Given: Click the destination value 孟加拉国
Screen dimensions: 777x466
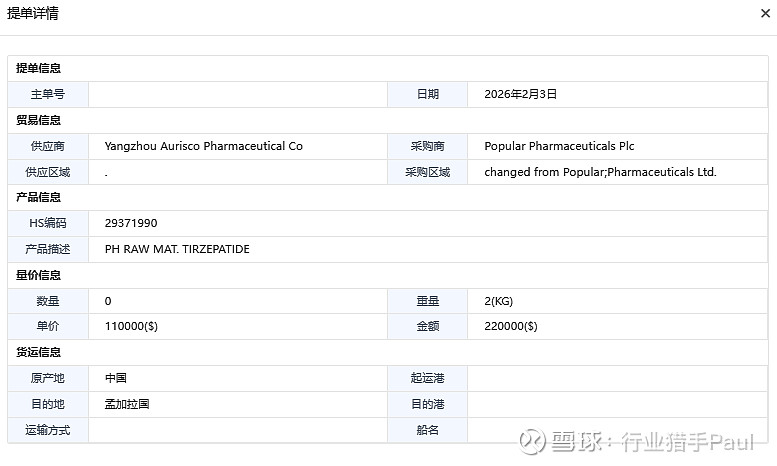Looking at the screenshot, I should pos(128,404).
